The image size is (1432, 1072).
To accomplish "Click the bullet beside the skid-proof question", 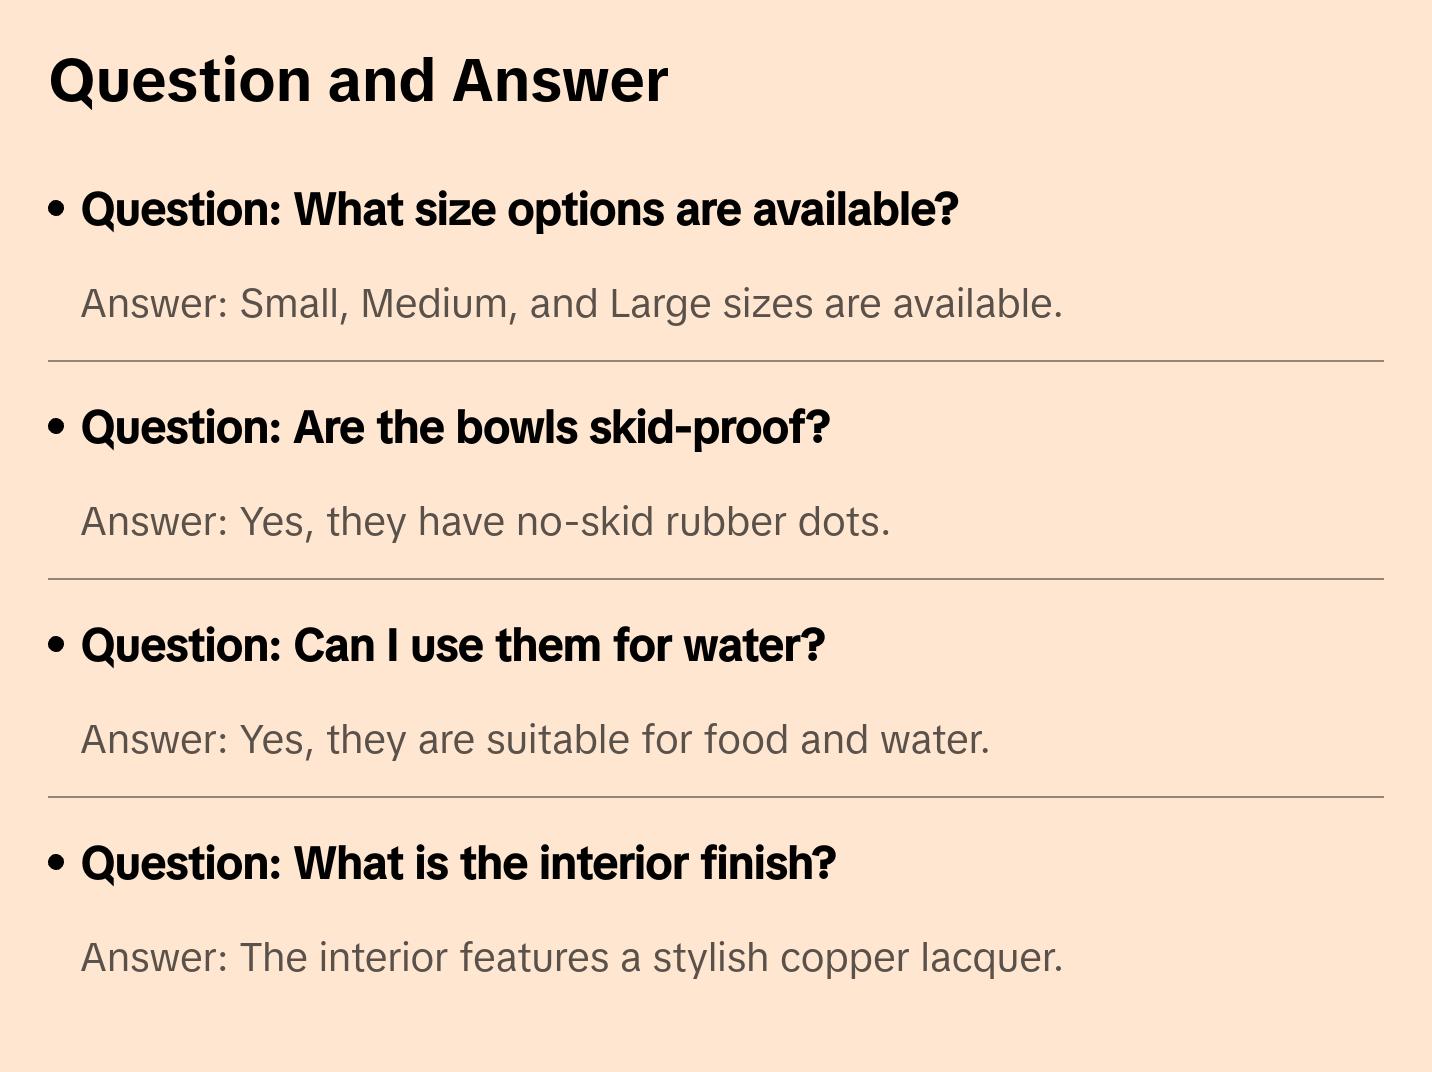I will click(x=57, y=427).
